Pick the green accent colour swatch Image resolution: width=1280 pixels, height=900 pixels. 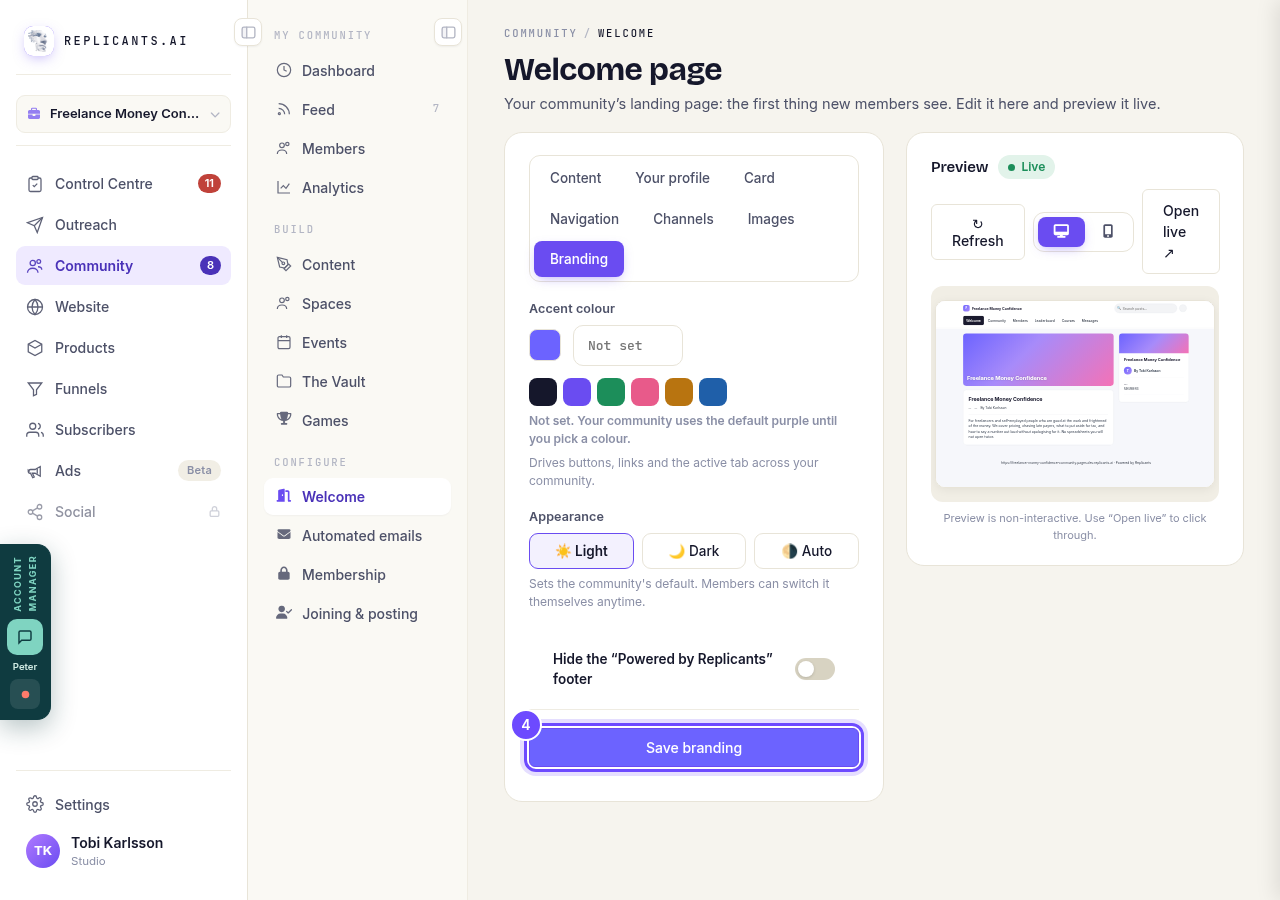pyautogui.click(x=611, y=392)
